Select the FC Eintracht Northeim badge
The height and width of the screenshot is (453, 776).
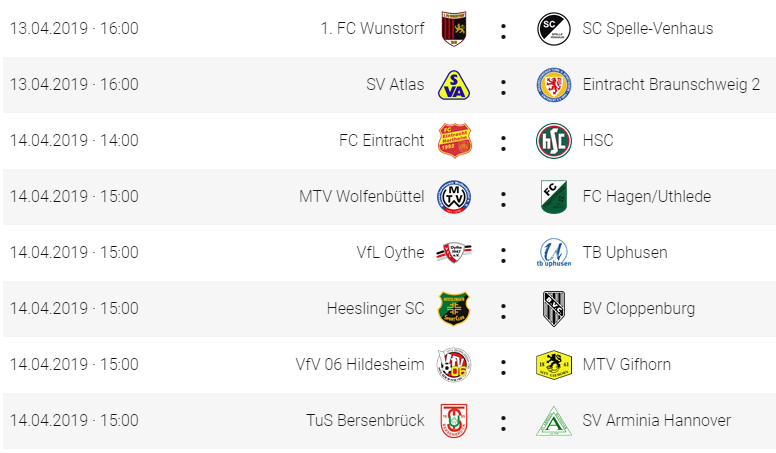[x=454, y=141]
